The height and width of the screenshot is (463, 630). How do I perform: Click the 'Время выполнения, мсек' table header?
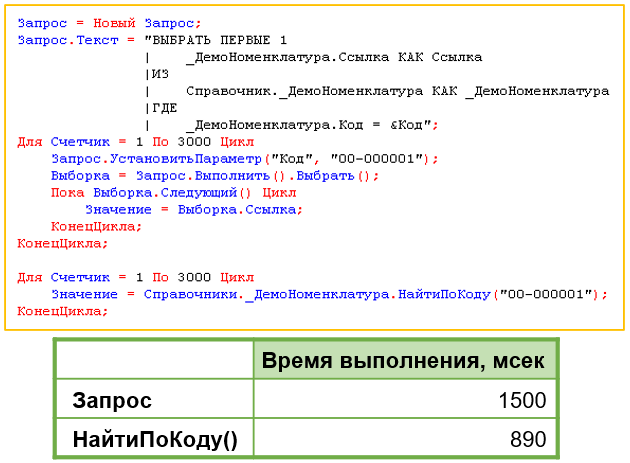point(403,360)
